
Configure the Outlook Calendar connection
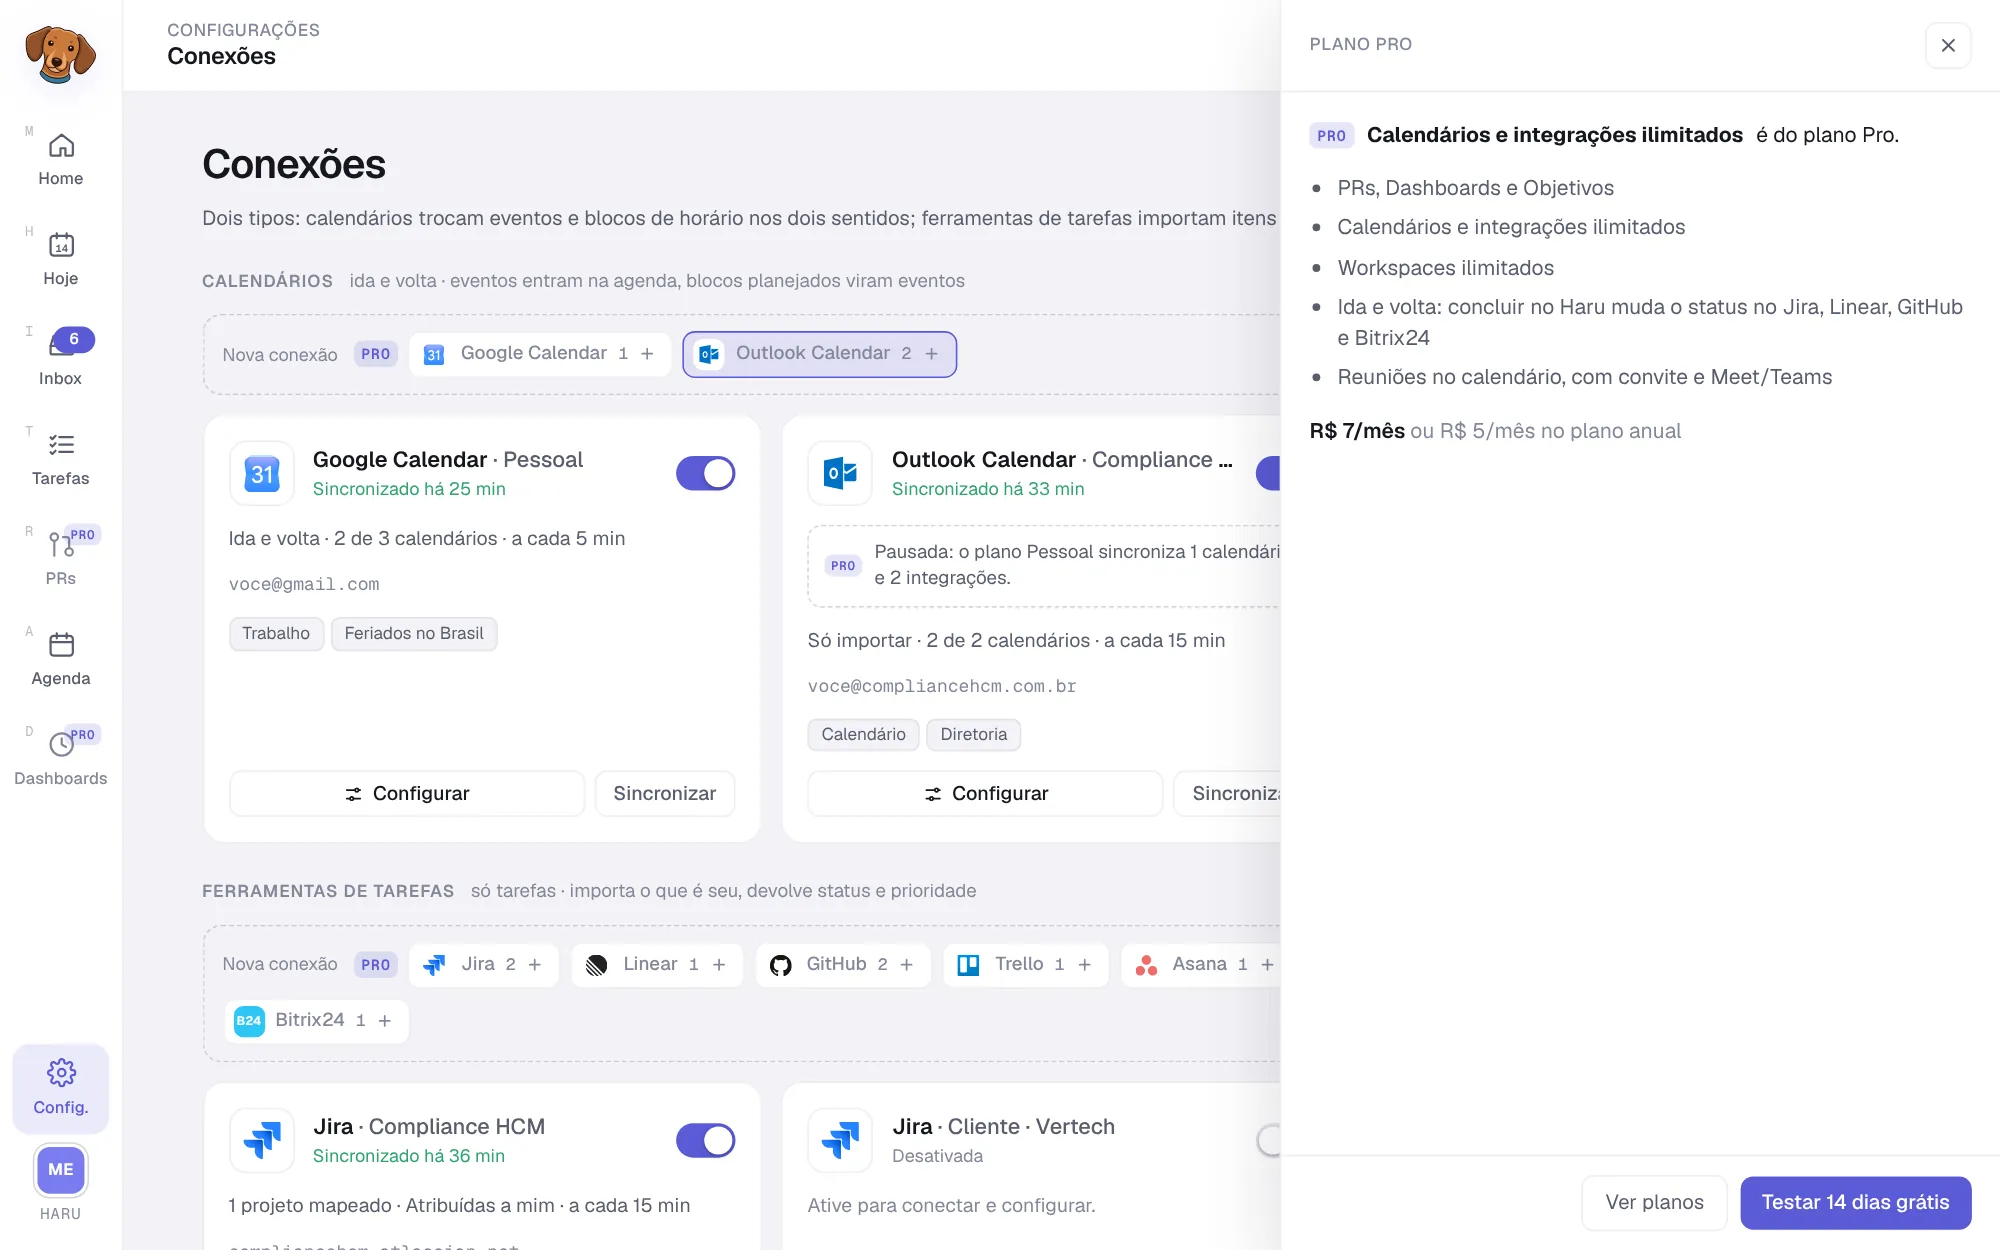click(x=985, y=793)
